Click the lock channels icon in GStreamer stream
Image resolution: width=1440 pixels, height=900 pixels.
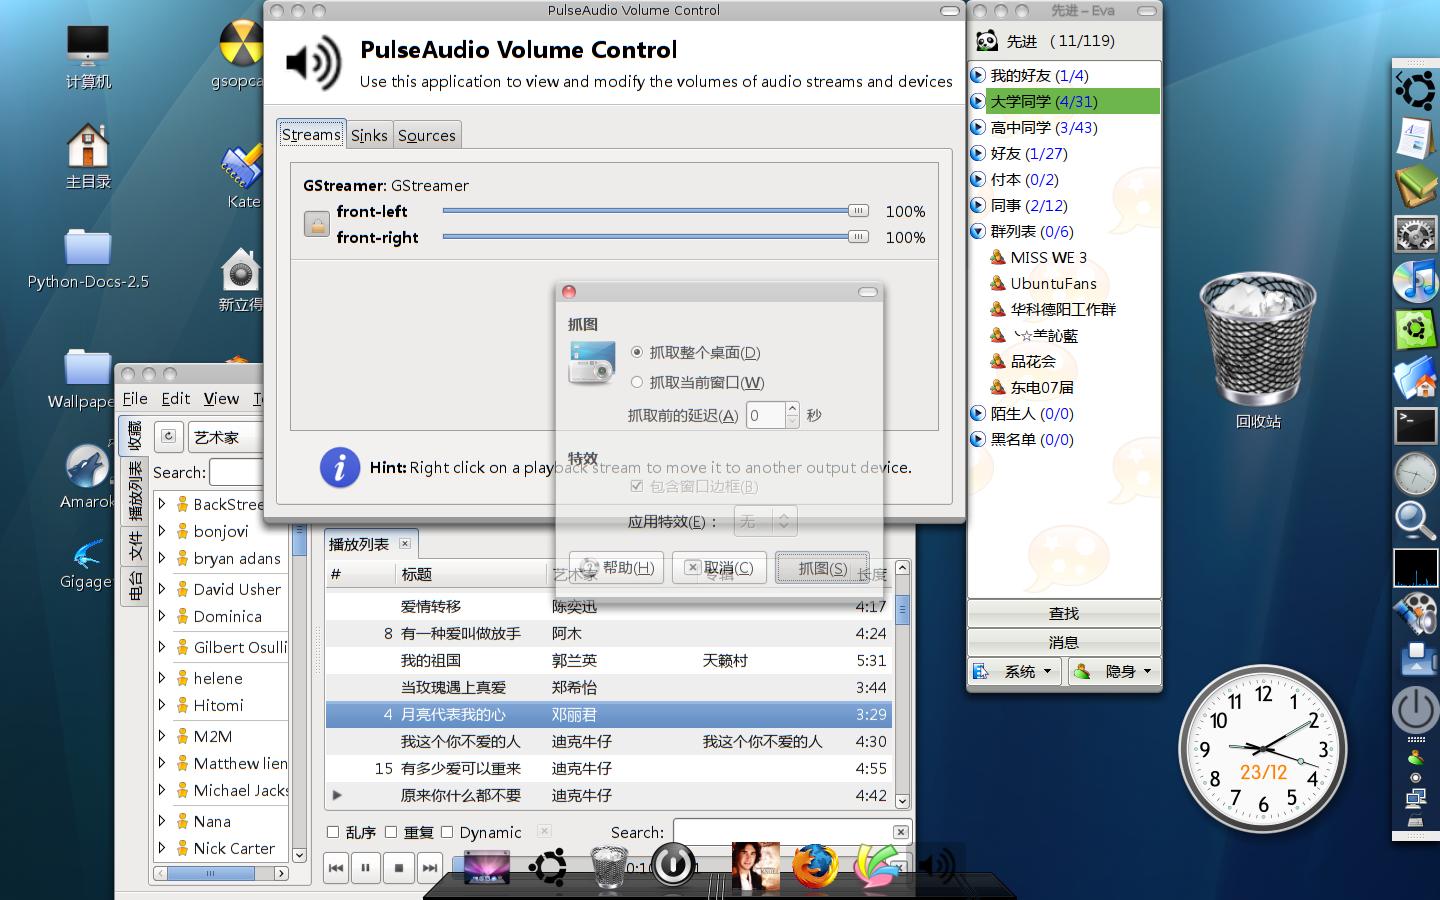(x=317, y=224)
